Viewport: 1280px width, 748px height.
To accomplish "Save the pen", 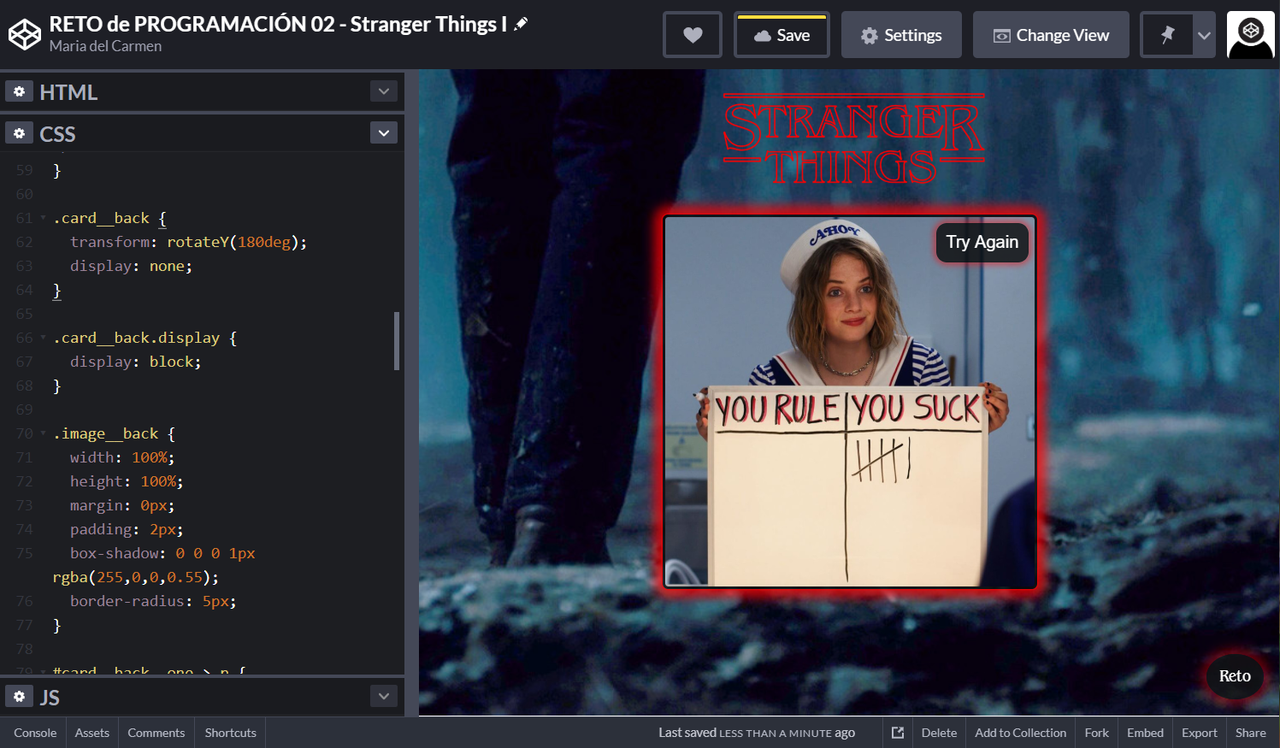I will (x=782, y=35).
